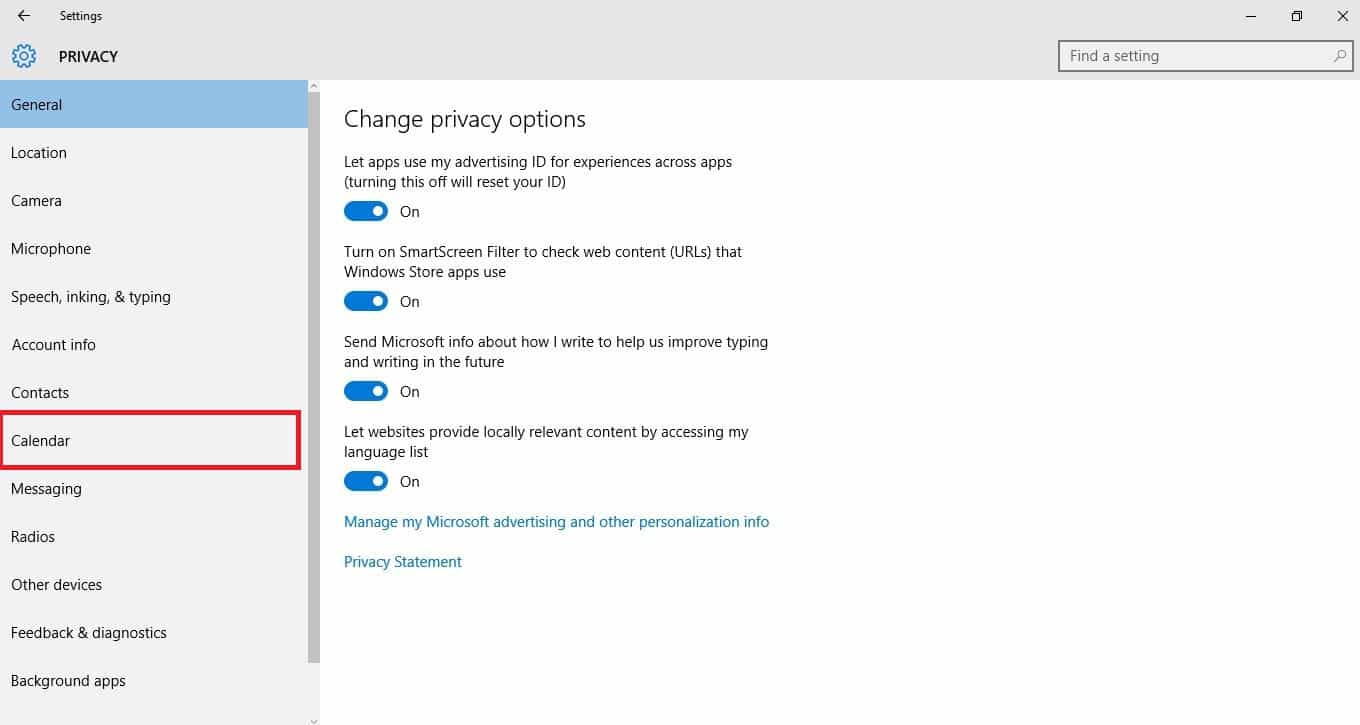Click the Settings gear icon
The width and height of the screenshot is (1360, 725).
click(x=23, y=56)
